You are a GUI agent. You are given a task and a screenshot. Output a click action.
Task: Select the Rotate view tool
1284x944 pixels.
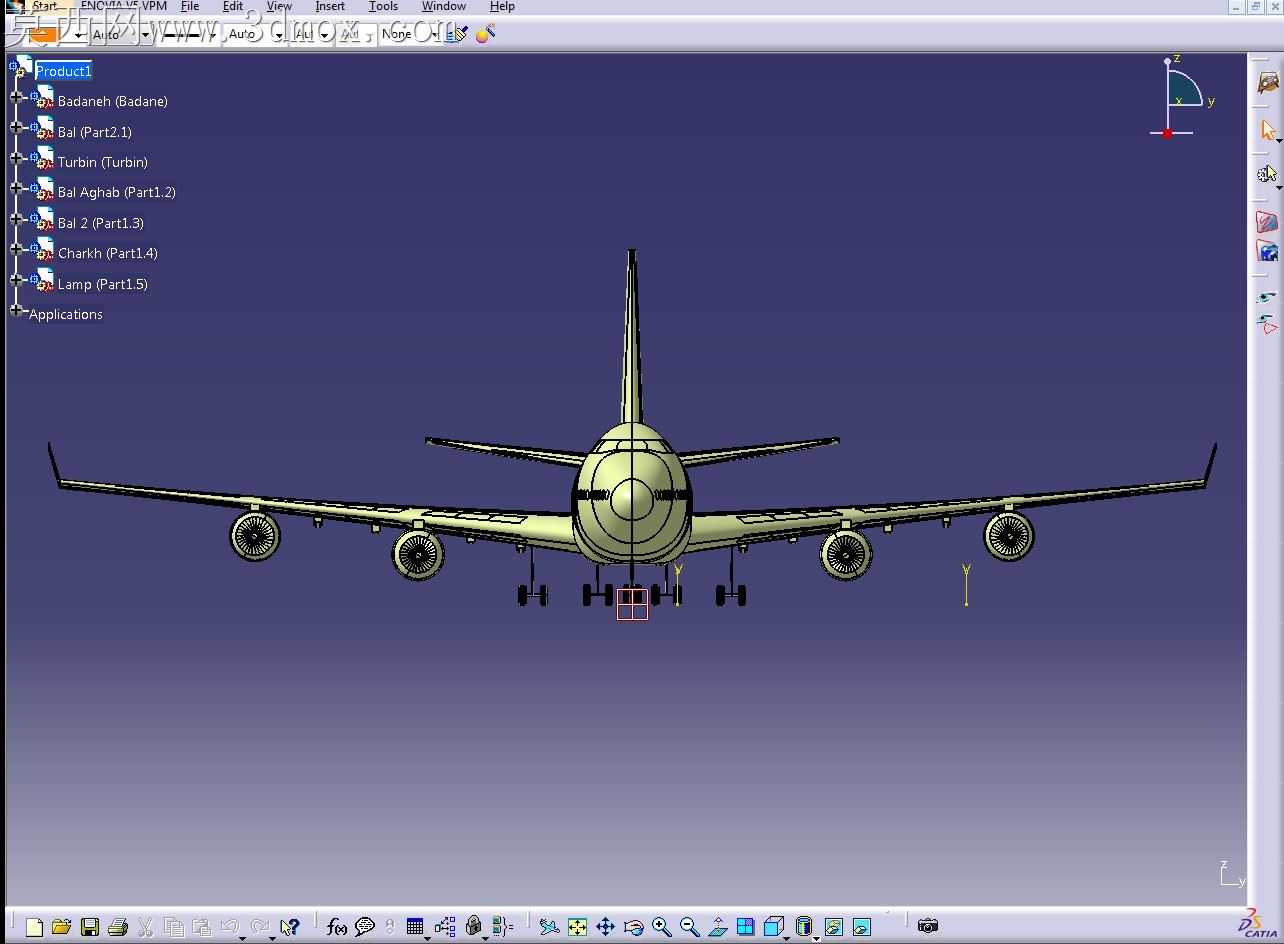point(633,927)
